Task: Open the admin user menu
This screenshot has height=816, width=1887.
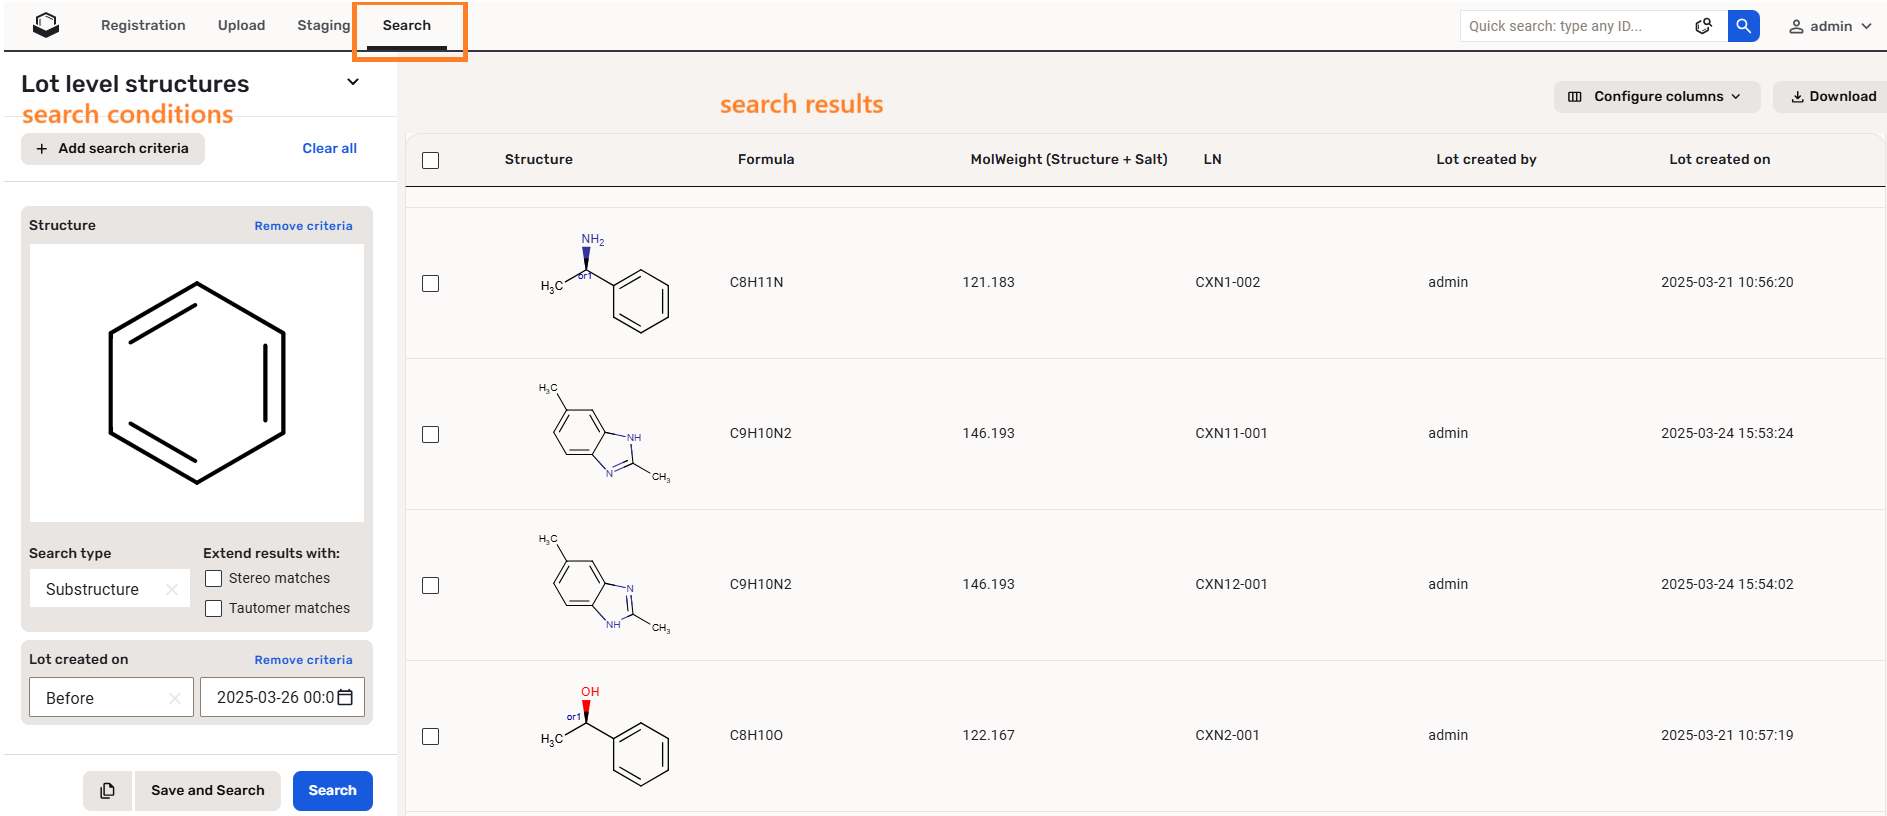Action: point(1830,26)
